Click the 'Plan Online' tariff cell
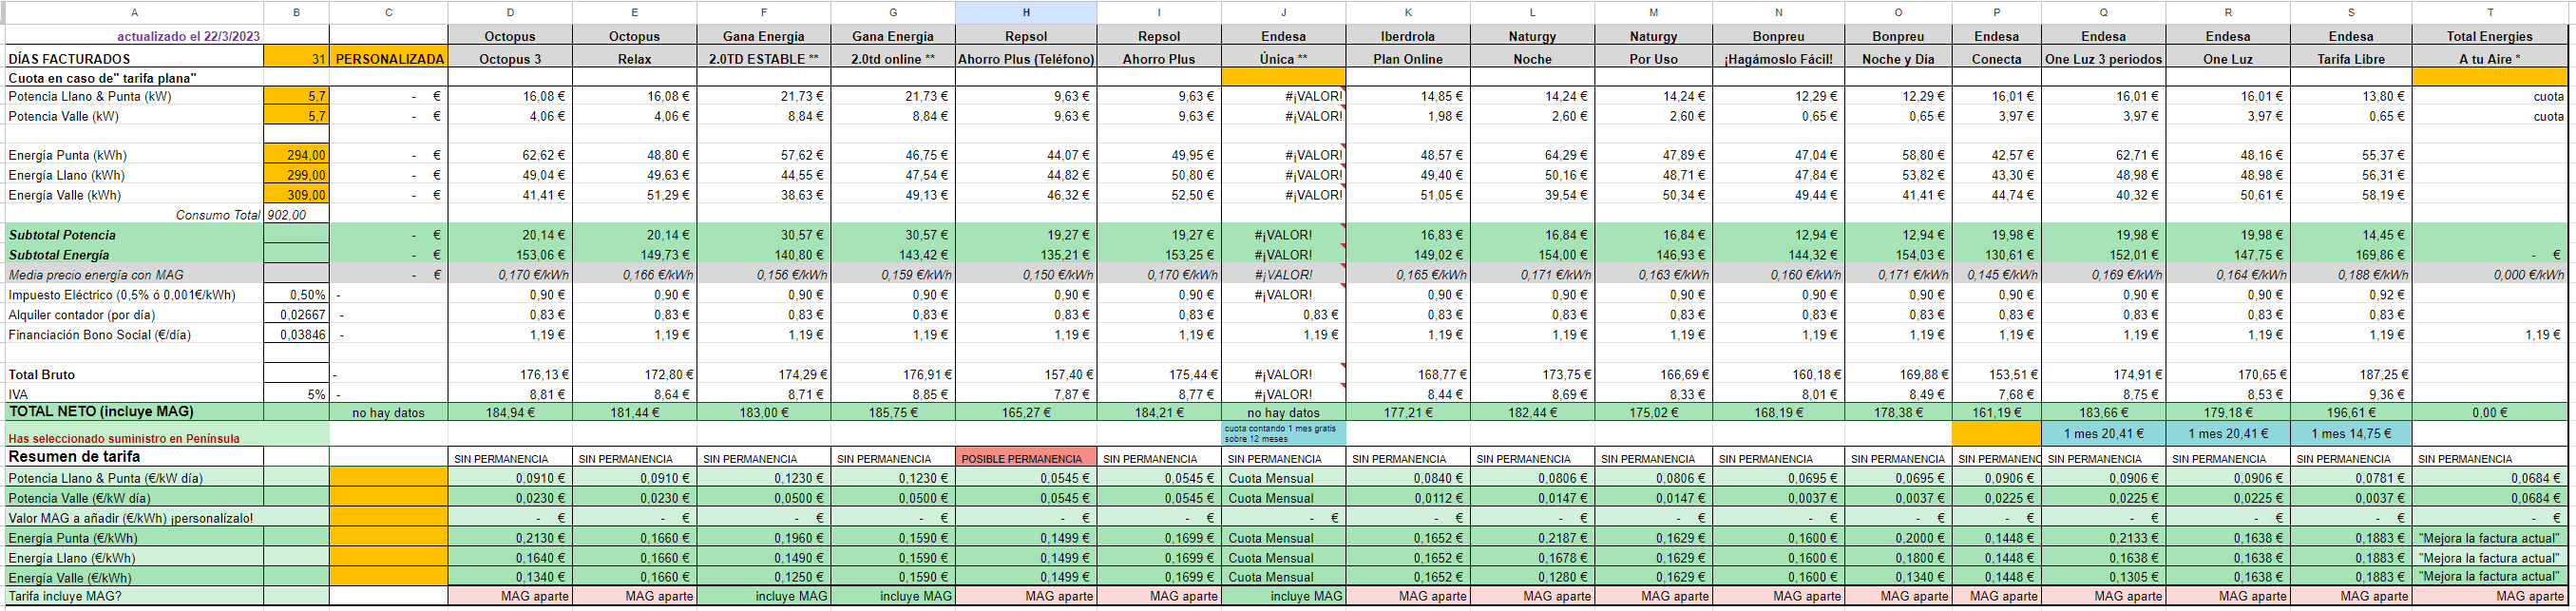The width and height of the screenshot is (2576, 611). 1408,59
